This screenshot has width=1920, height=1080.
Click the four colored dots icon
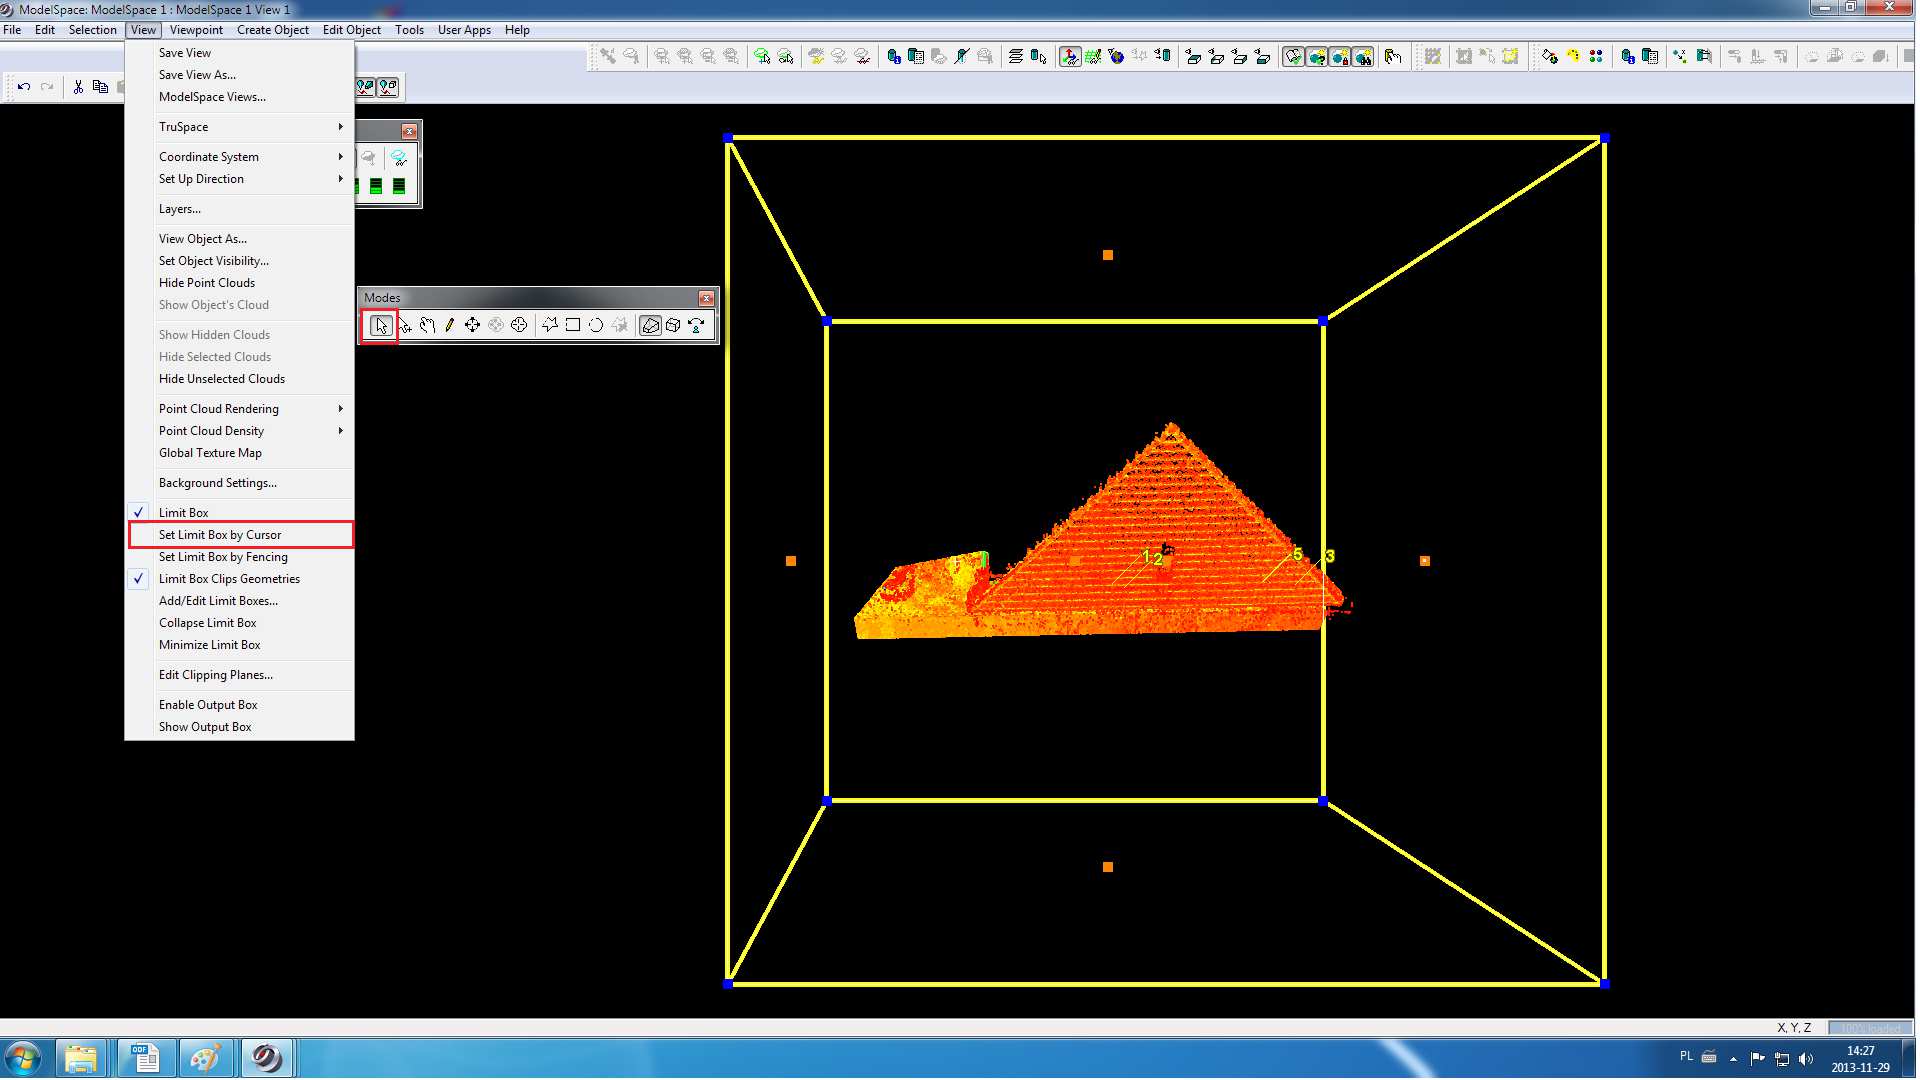pos(1596,57)
